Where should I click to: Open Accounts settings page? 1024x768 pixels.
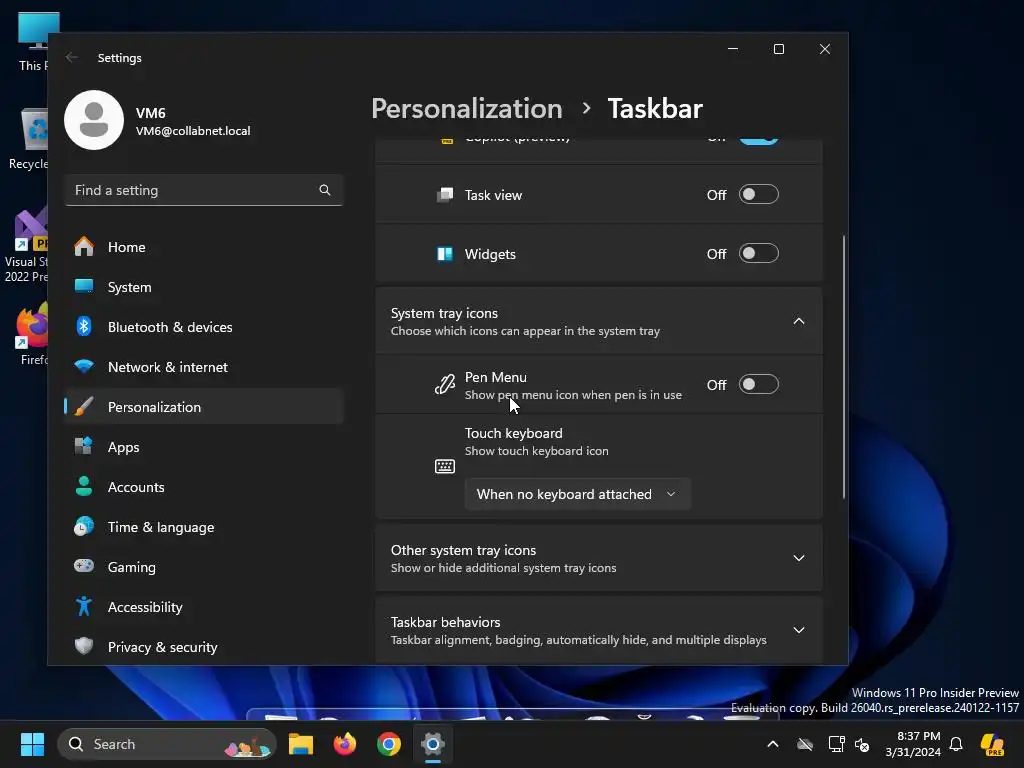[204, 487]
